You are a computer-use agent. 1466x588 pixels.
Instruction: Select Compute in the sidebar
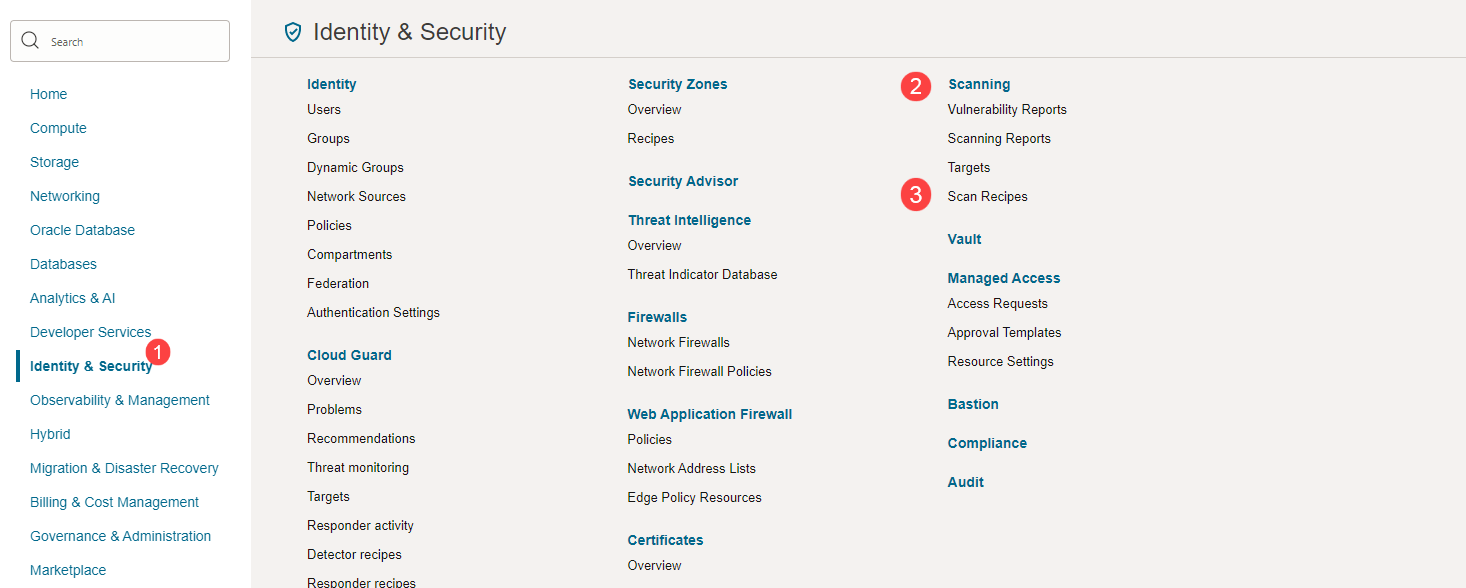pyautogui.click(x=58, y=128)
